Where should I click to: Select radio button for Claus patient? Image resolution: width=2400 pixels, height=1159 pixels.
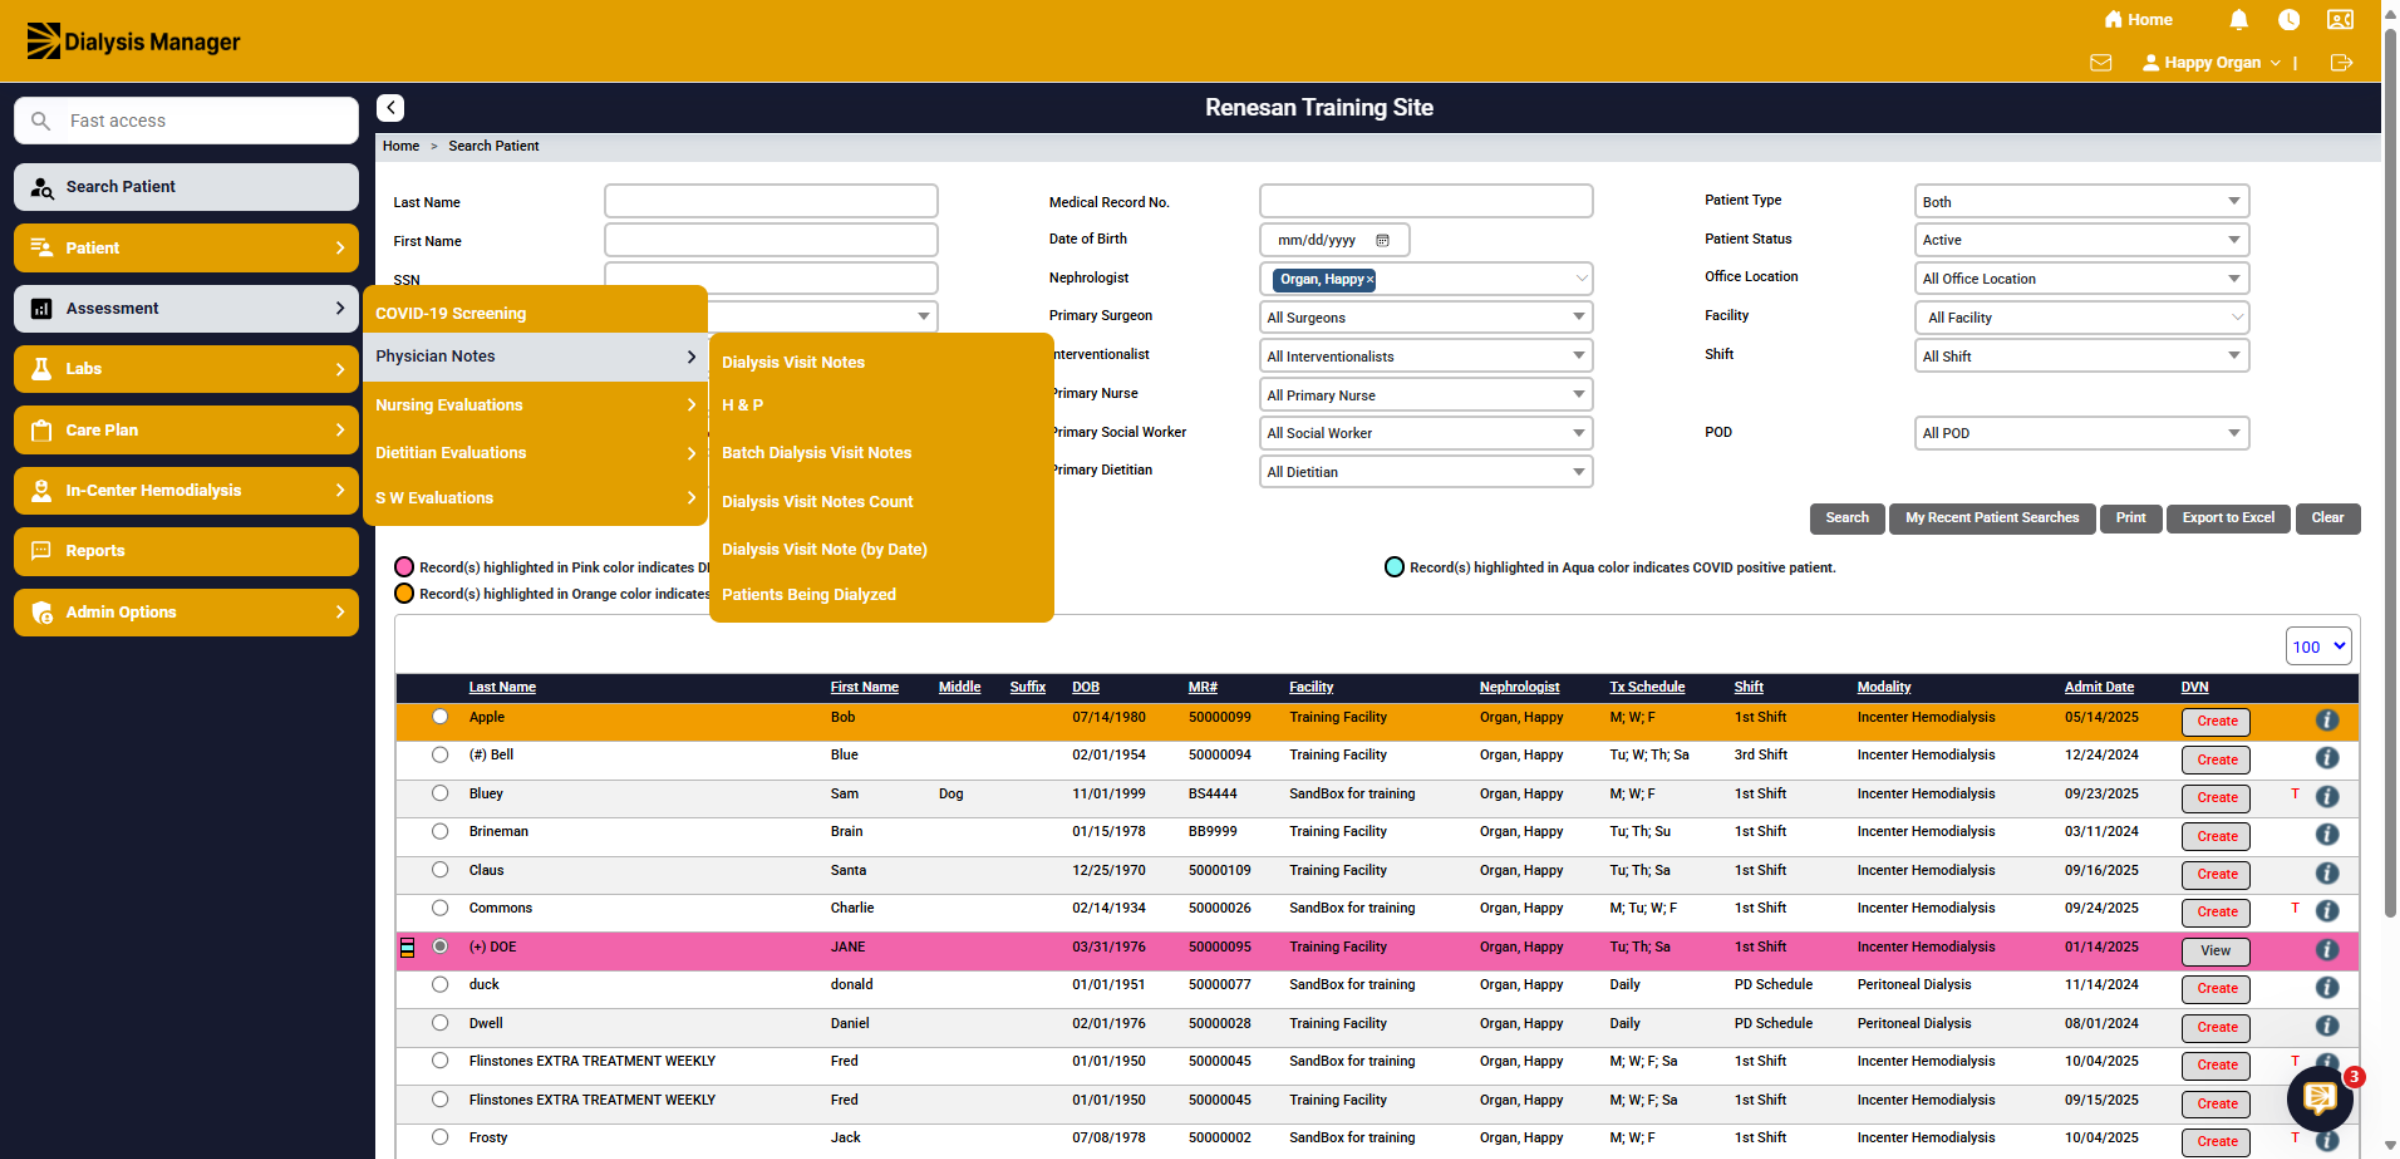click(x=440, y=870)
